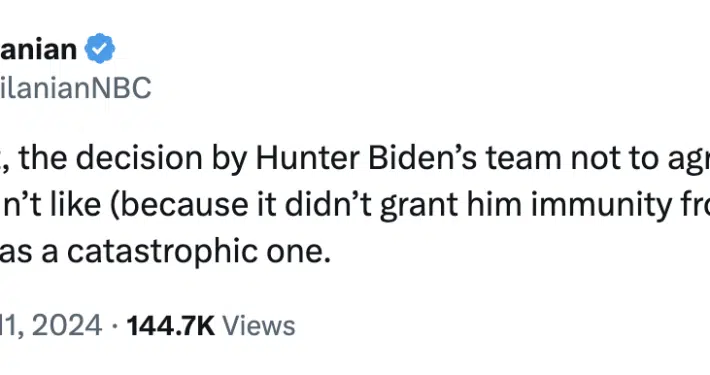
Task: Select the word "catastrophic" in the tweet
Action: tap(163, 252)
